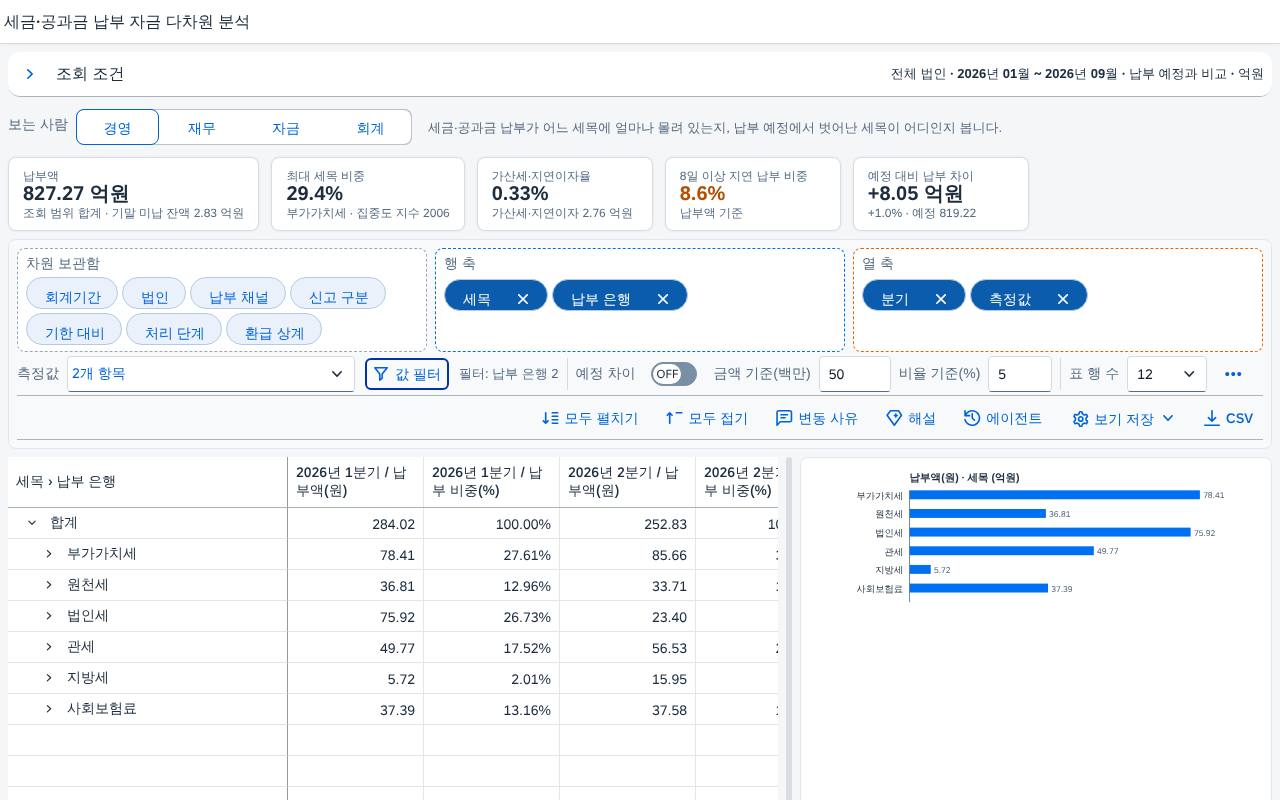Toggle the 예정 차이 OFF switch
The width and height of the screenshot is (1280, 800).
coord(674,374)
